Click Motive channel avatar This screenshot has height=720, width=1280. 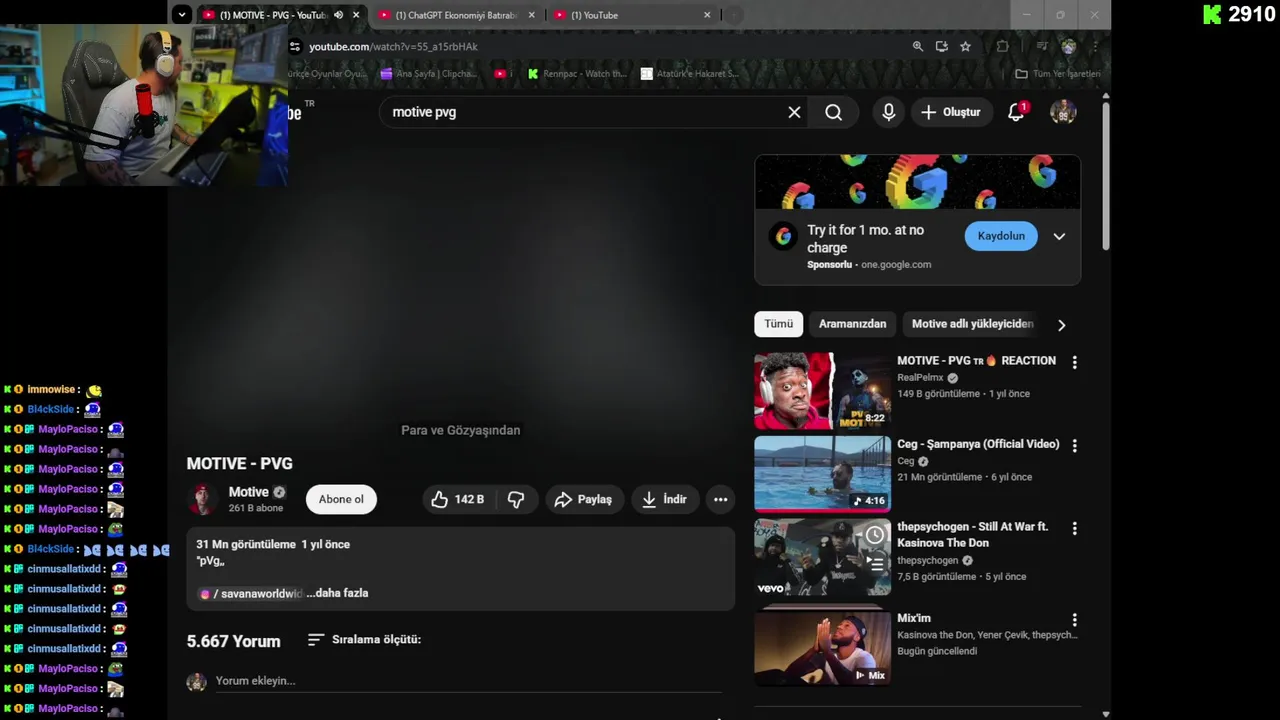pyautogui.click(x=203, y=499)
